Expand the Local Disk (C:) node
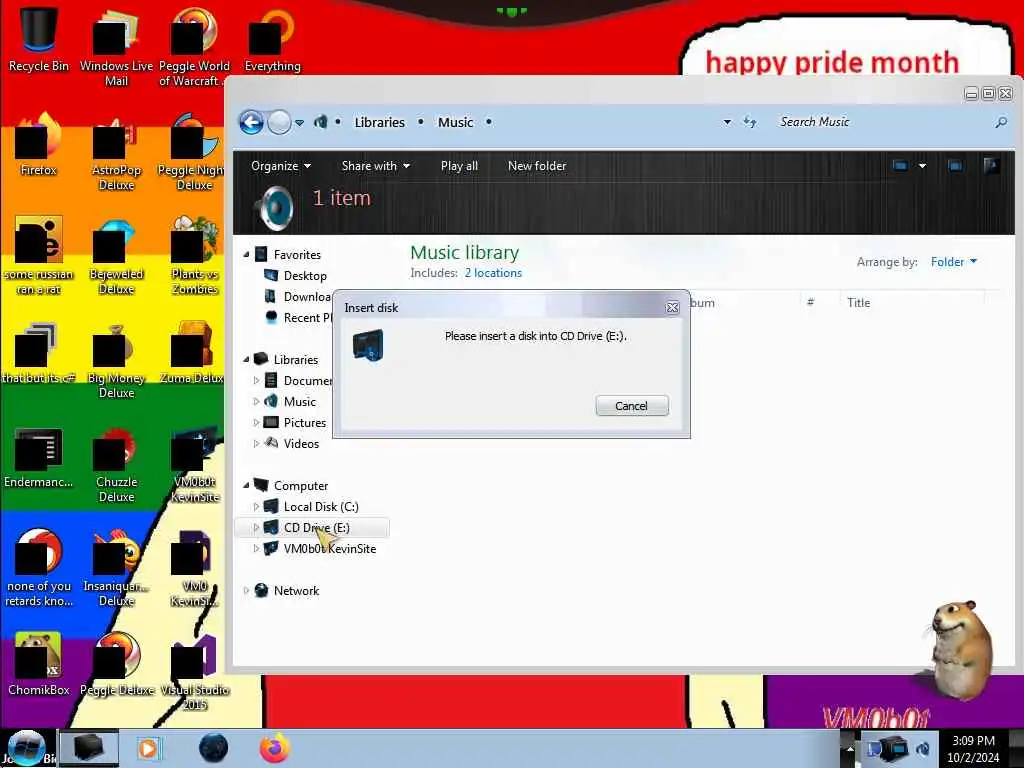Viewport: 1024px width, 768px height. [x=256, y=507]
